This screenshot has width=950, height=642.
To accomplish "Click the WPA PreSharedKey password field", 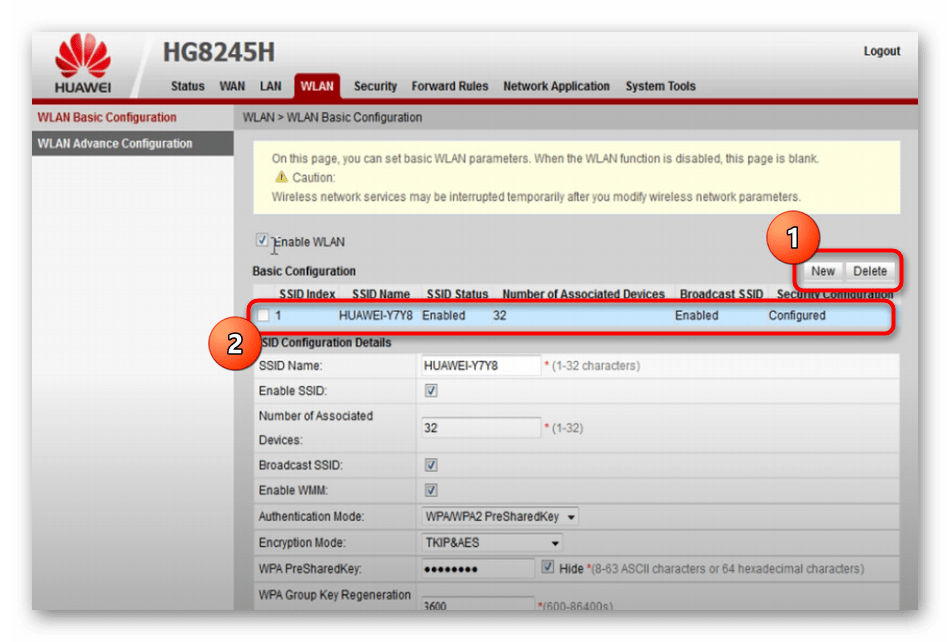I will point(478,568).
